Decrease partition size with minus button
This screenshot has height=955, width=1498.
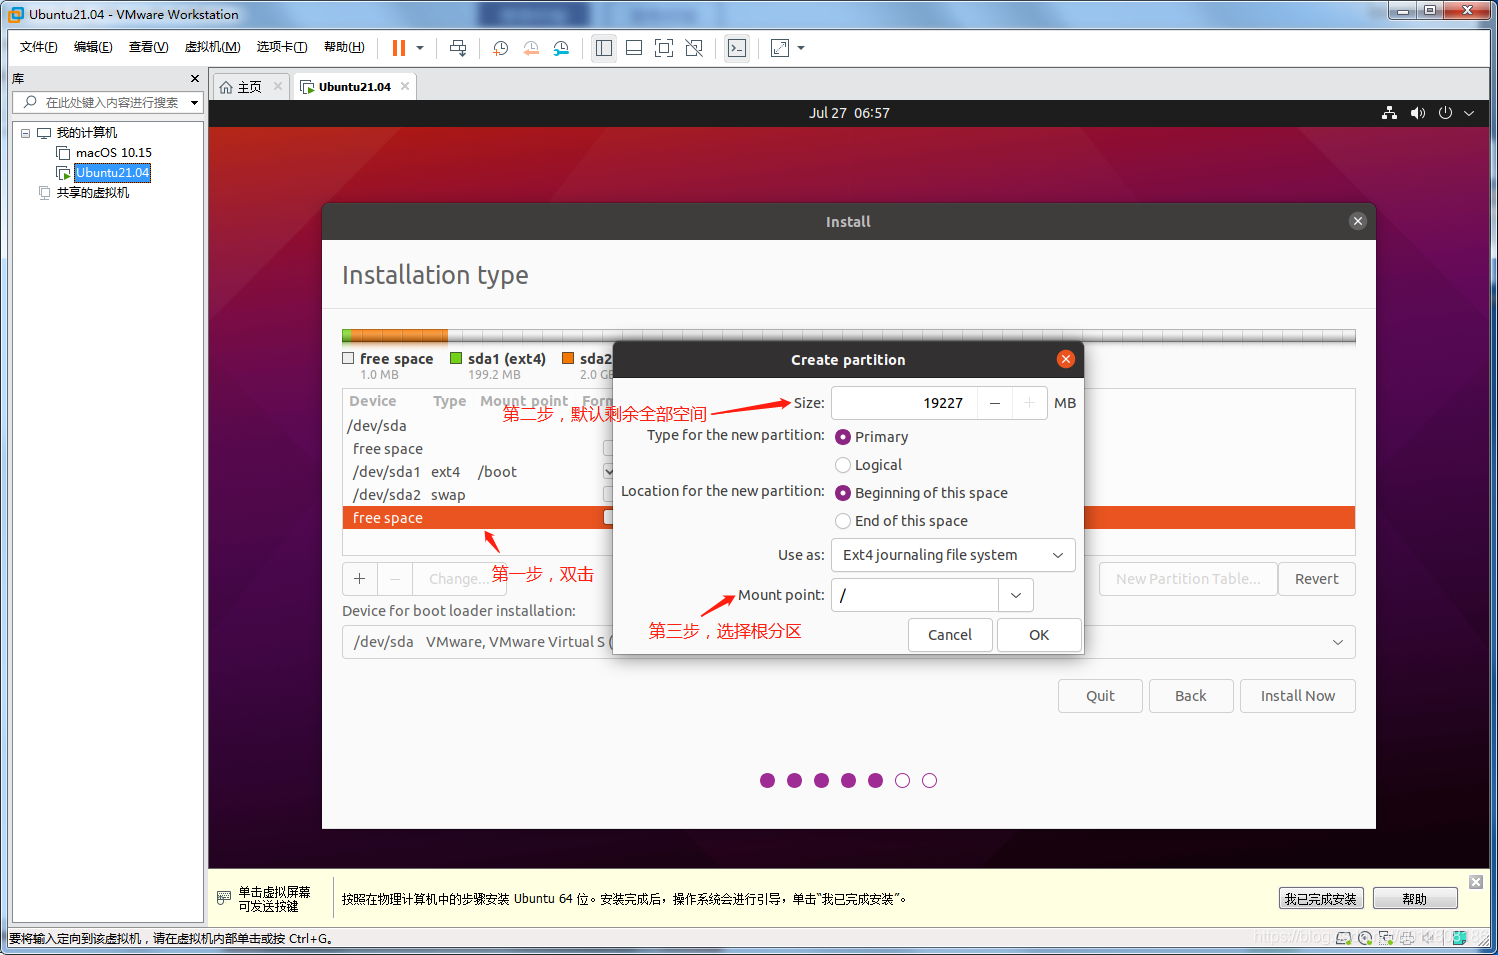point(994,403)
